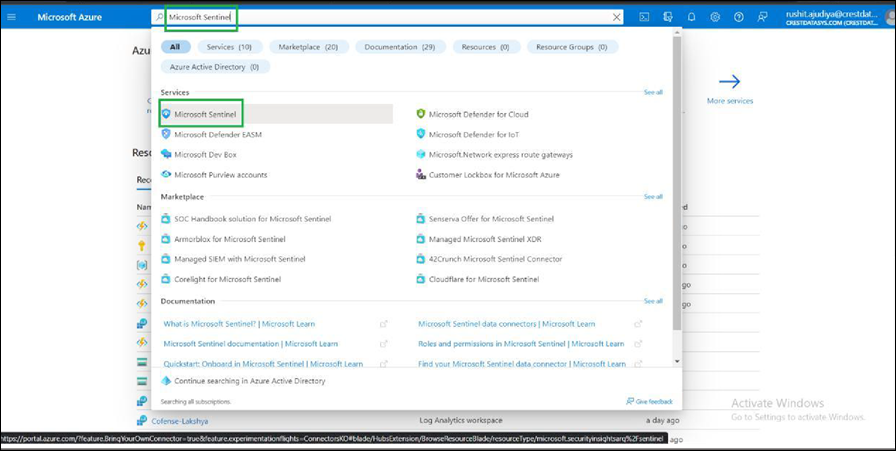The height and width of the screenshot is (451, 896).
Task: See all results in the Documentation section
Action: tap(653, 301)
